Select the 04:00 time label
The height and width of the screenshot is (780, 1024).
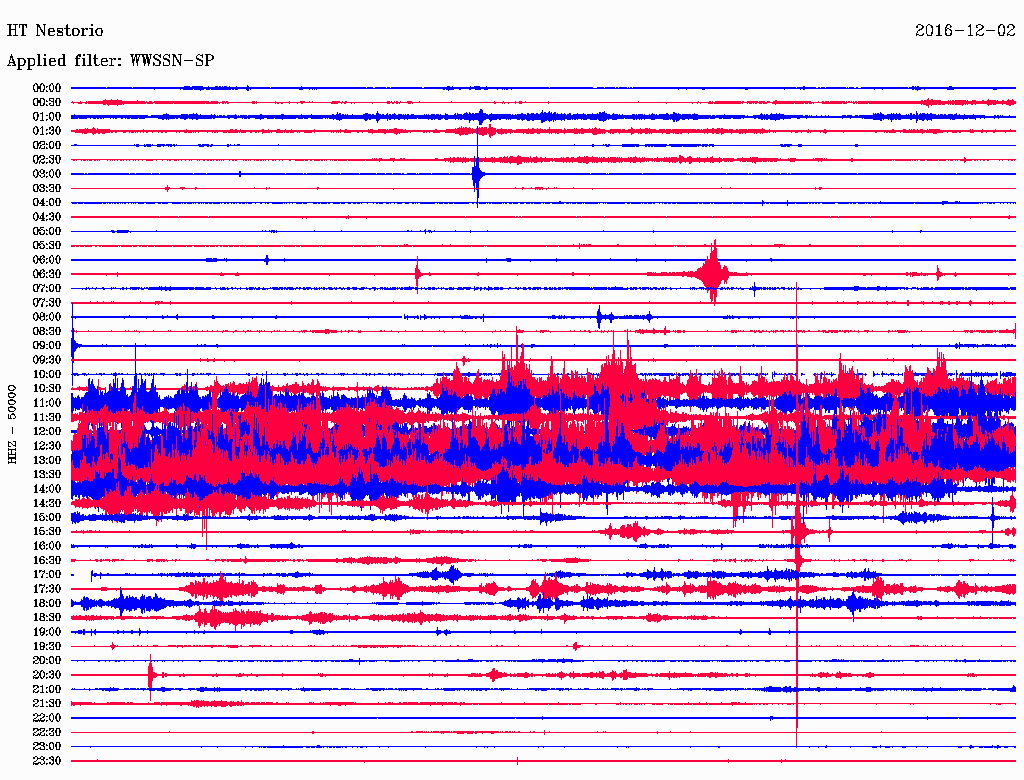pos(47,203)
